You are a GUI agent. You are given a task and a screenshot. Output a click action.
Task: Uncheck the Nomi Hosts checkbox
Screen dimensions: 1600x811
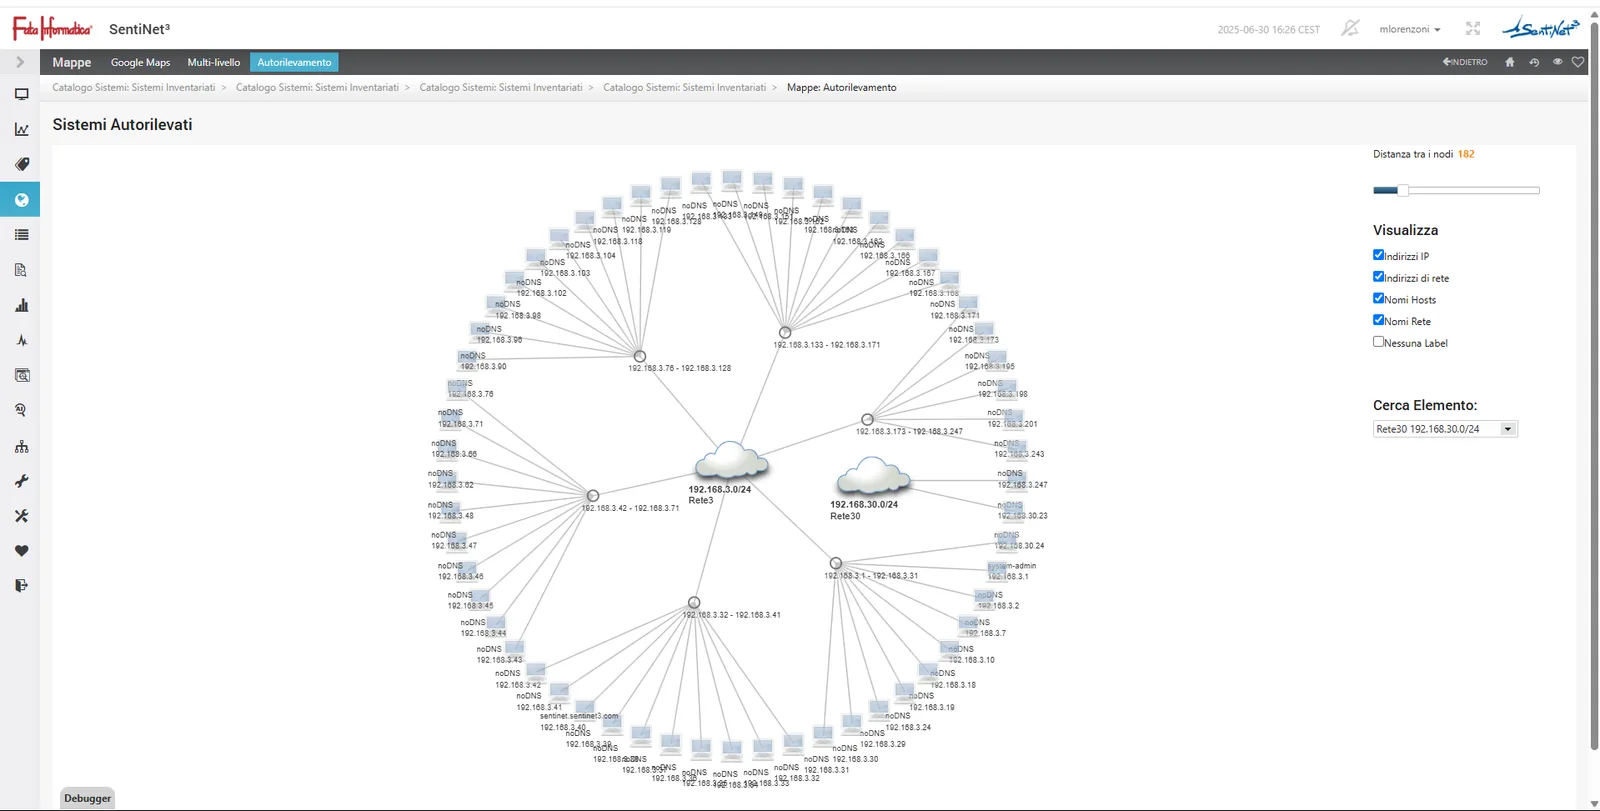click(1378, 298)
